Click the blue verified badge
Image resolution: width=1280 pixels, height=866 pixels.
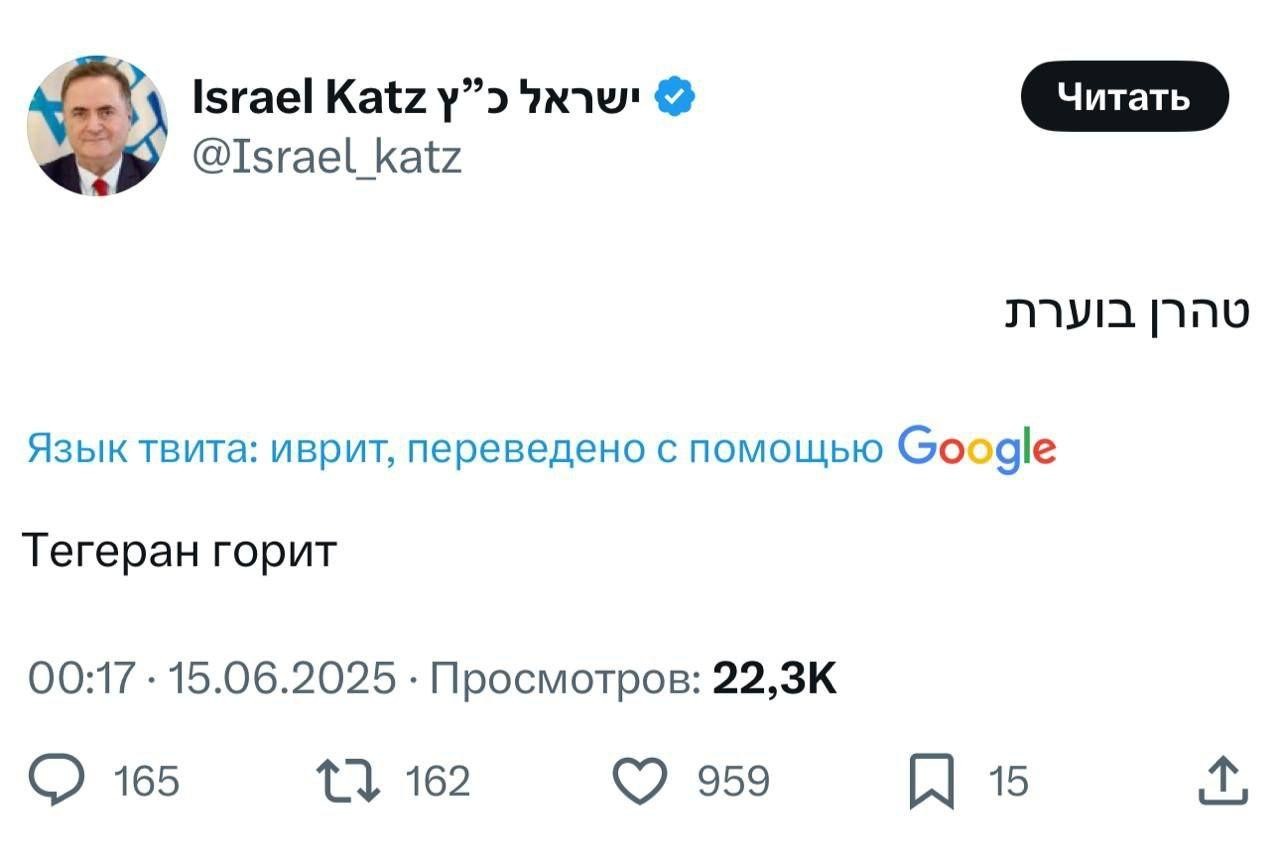click(675, 98)
